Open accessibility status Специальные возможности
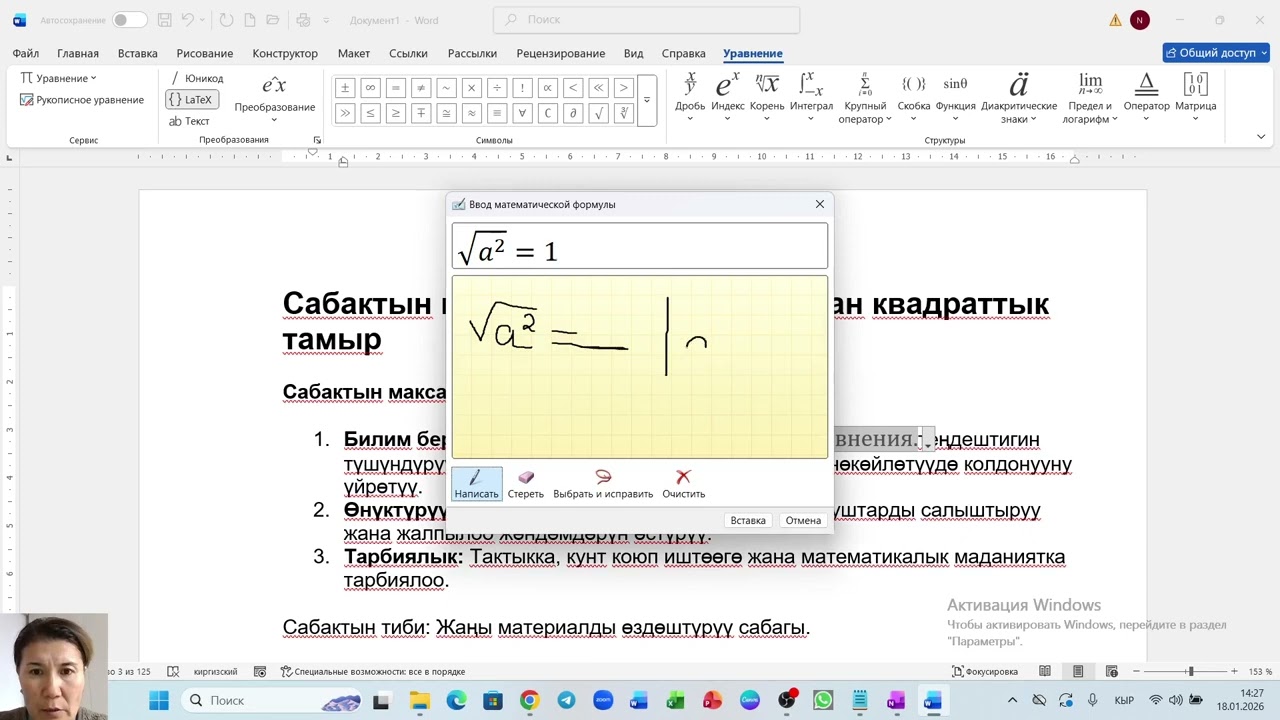 click(372, 671)
